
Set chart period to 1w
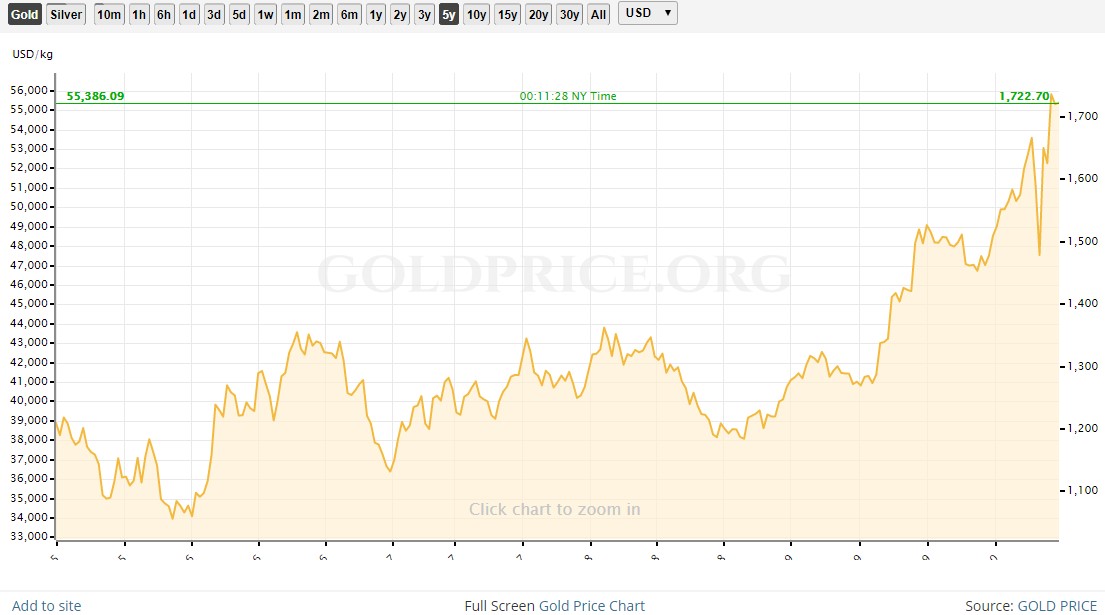(265, 14)
